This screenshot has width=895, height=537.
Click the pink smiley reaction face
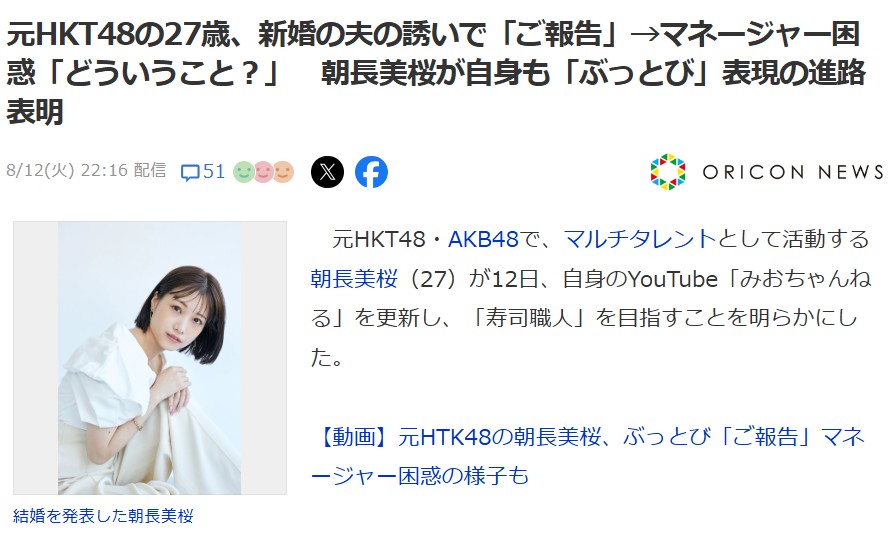coord(263,171)
